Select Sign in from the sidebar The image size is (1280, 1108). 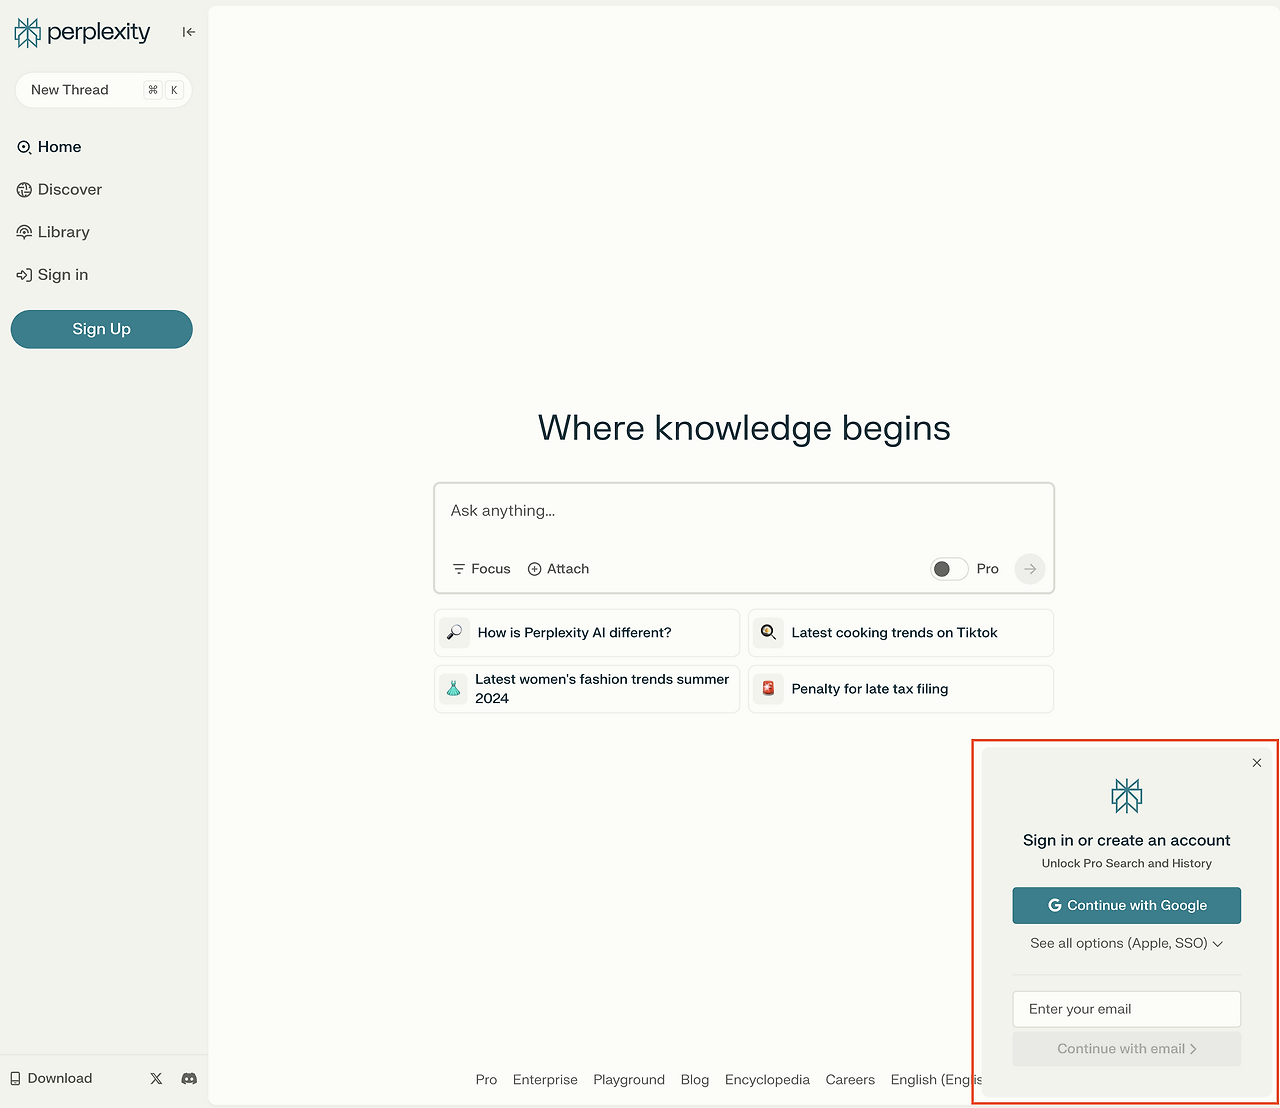(x=52, y=275)
